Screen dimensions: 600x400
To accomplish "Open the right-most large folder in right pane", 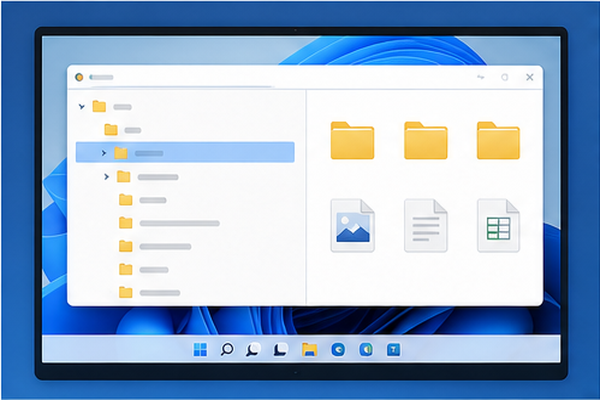I will 498,140.
